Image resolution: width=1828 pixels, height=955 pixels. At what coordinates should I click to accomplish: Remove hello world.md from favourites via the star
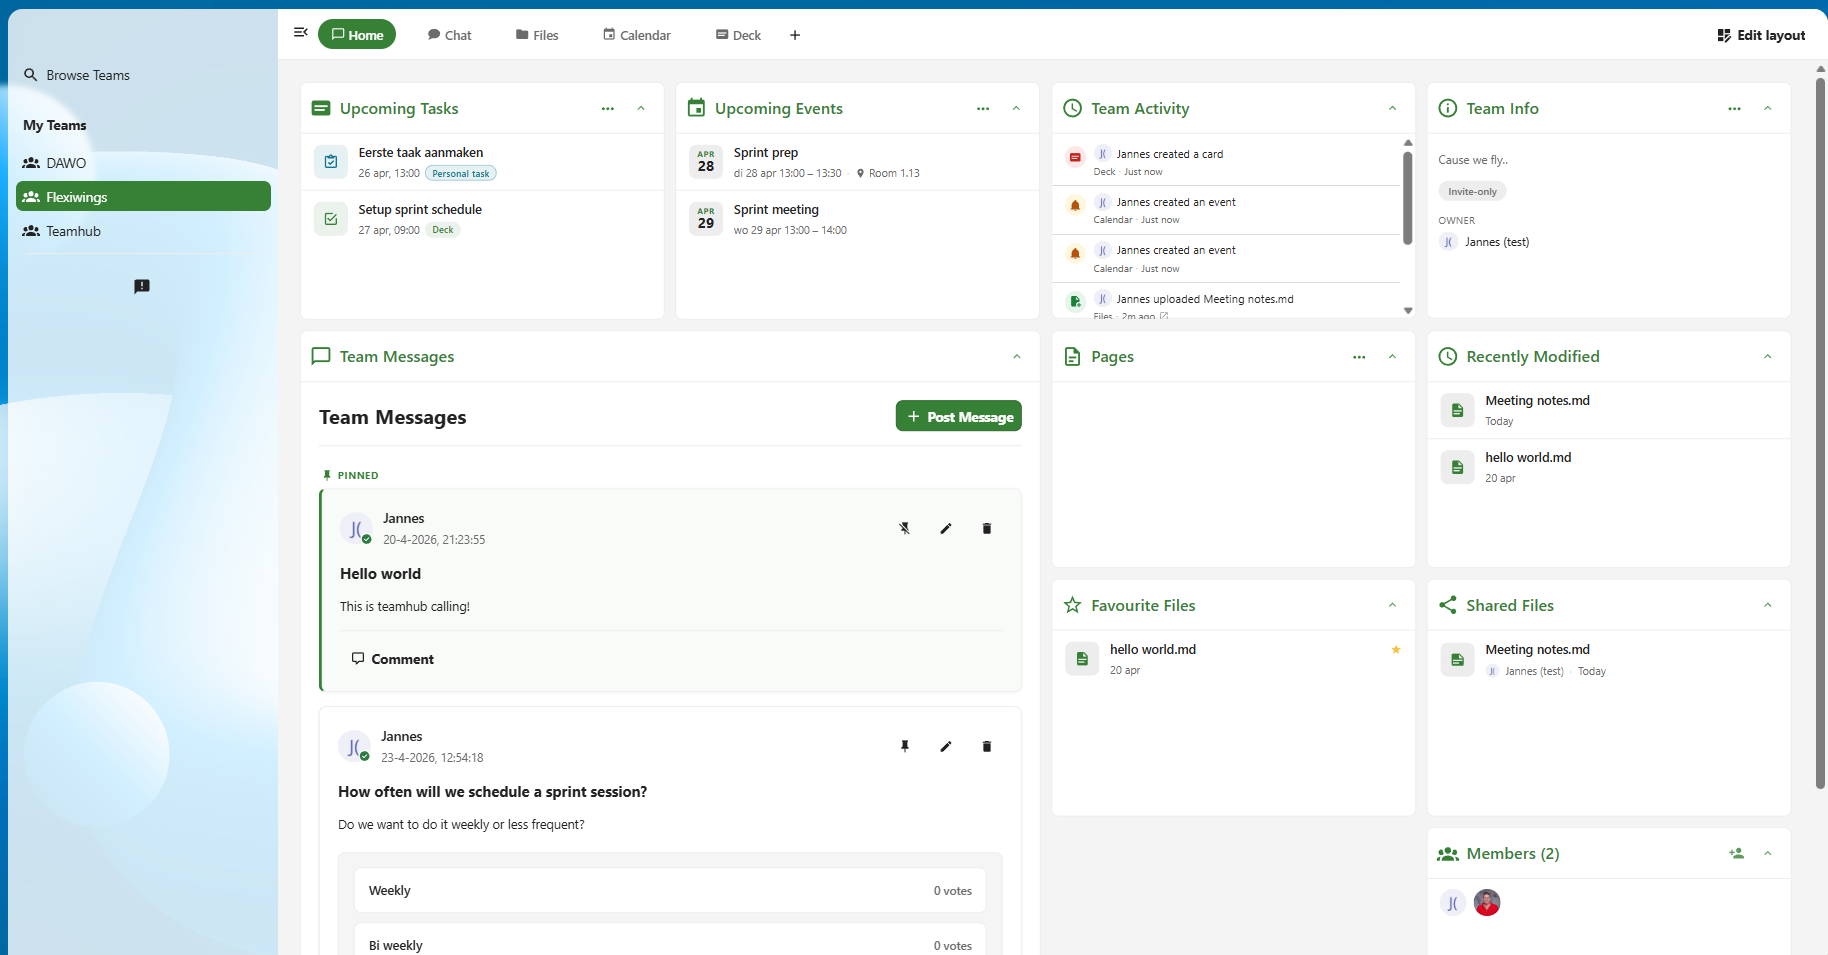(1395, 650)
